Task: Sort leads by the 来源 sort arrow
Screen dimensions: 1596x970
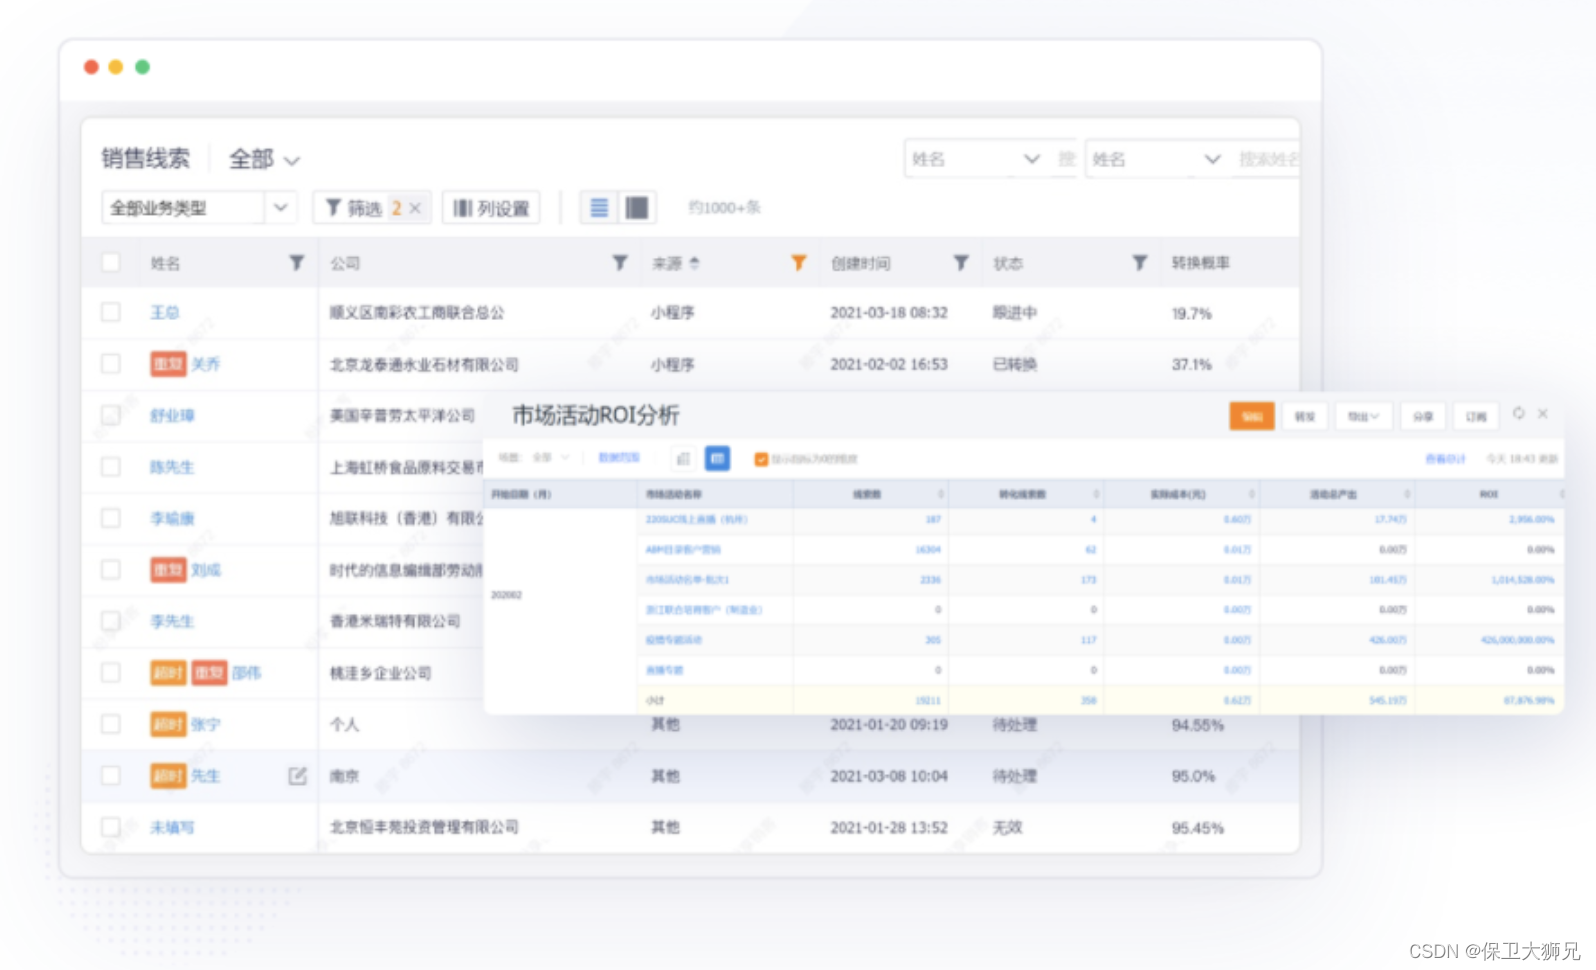Action: tap(694, 263)
